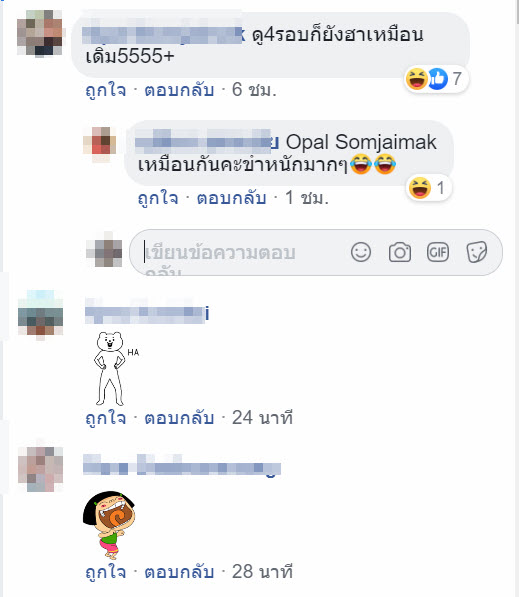Reply to the comment posted 6 ชม. ago
The height and width of the screenshot is (597, 519).
[179, 90]
